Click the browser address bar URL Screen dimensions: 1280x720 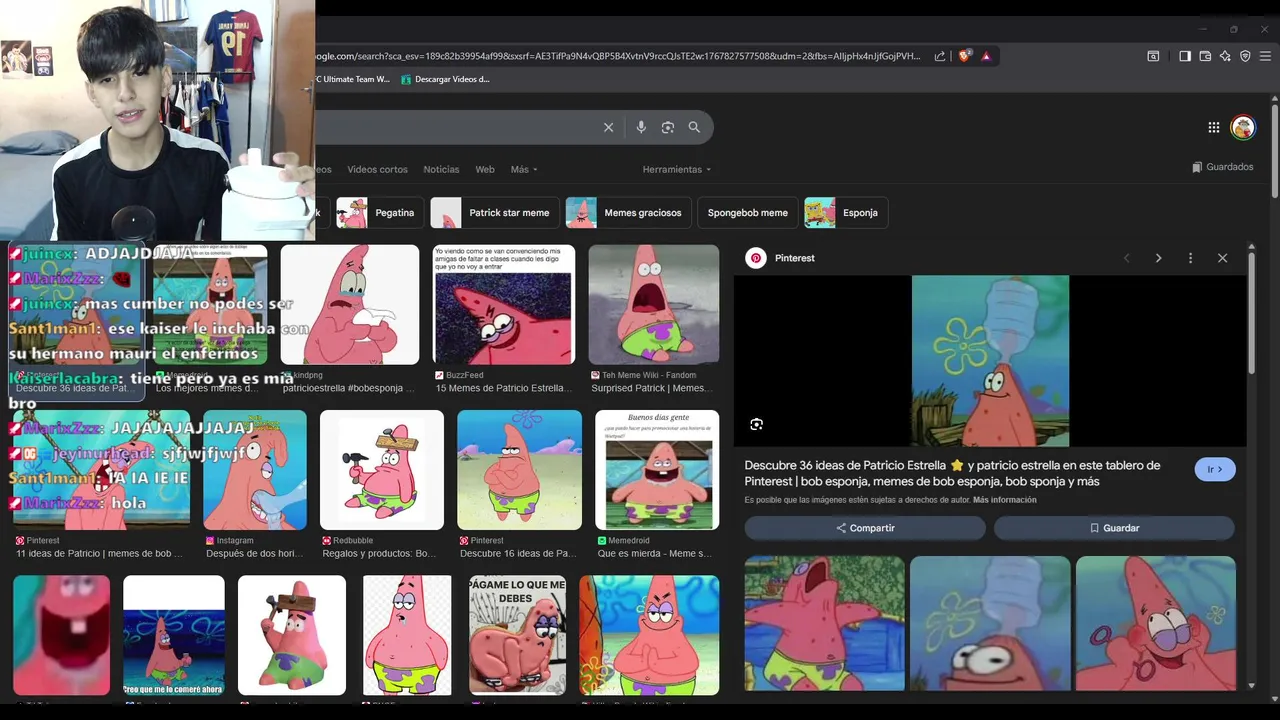[x=618, y=56]
